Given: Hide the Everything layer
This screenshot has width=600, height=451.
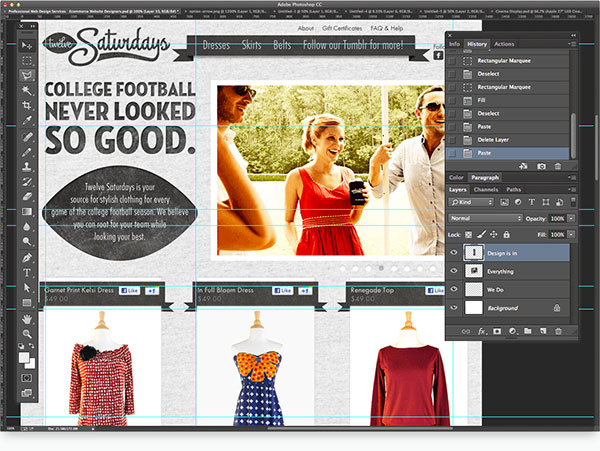Looking at the screenshot, I should [x=454, y=271].
